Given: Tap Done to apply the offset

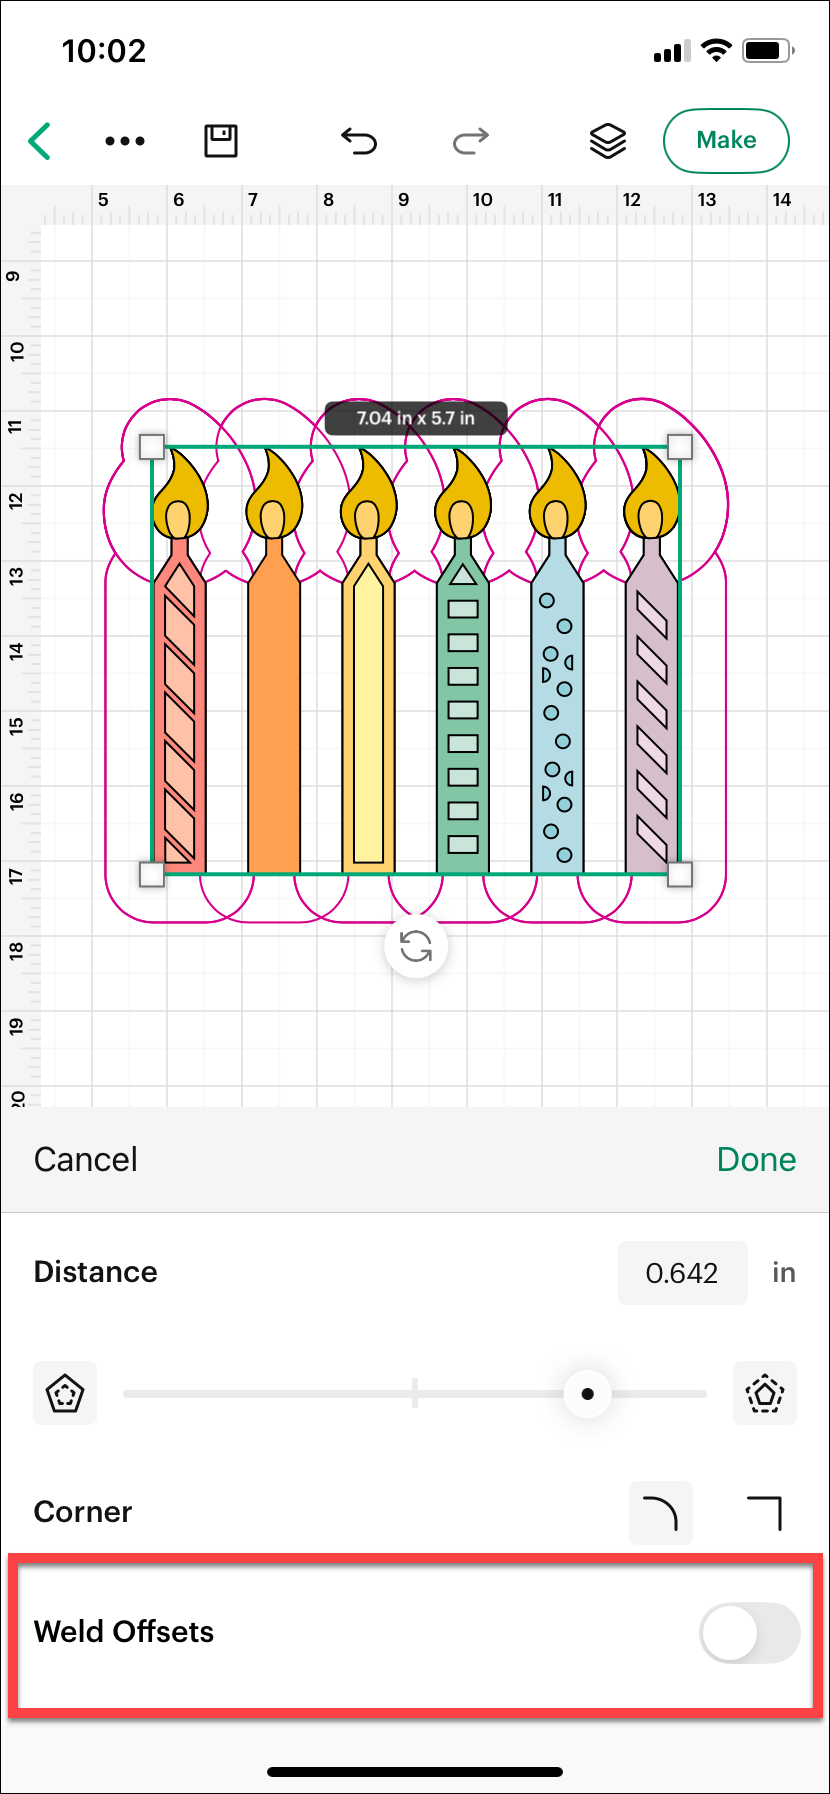Looking at the screenshot, I should pos(756,1160).
